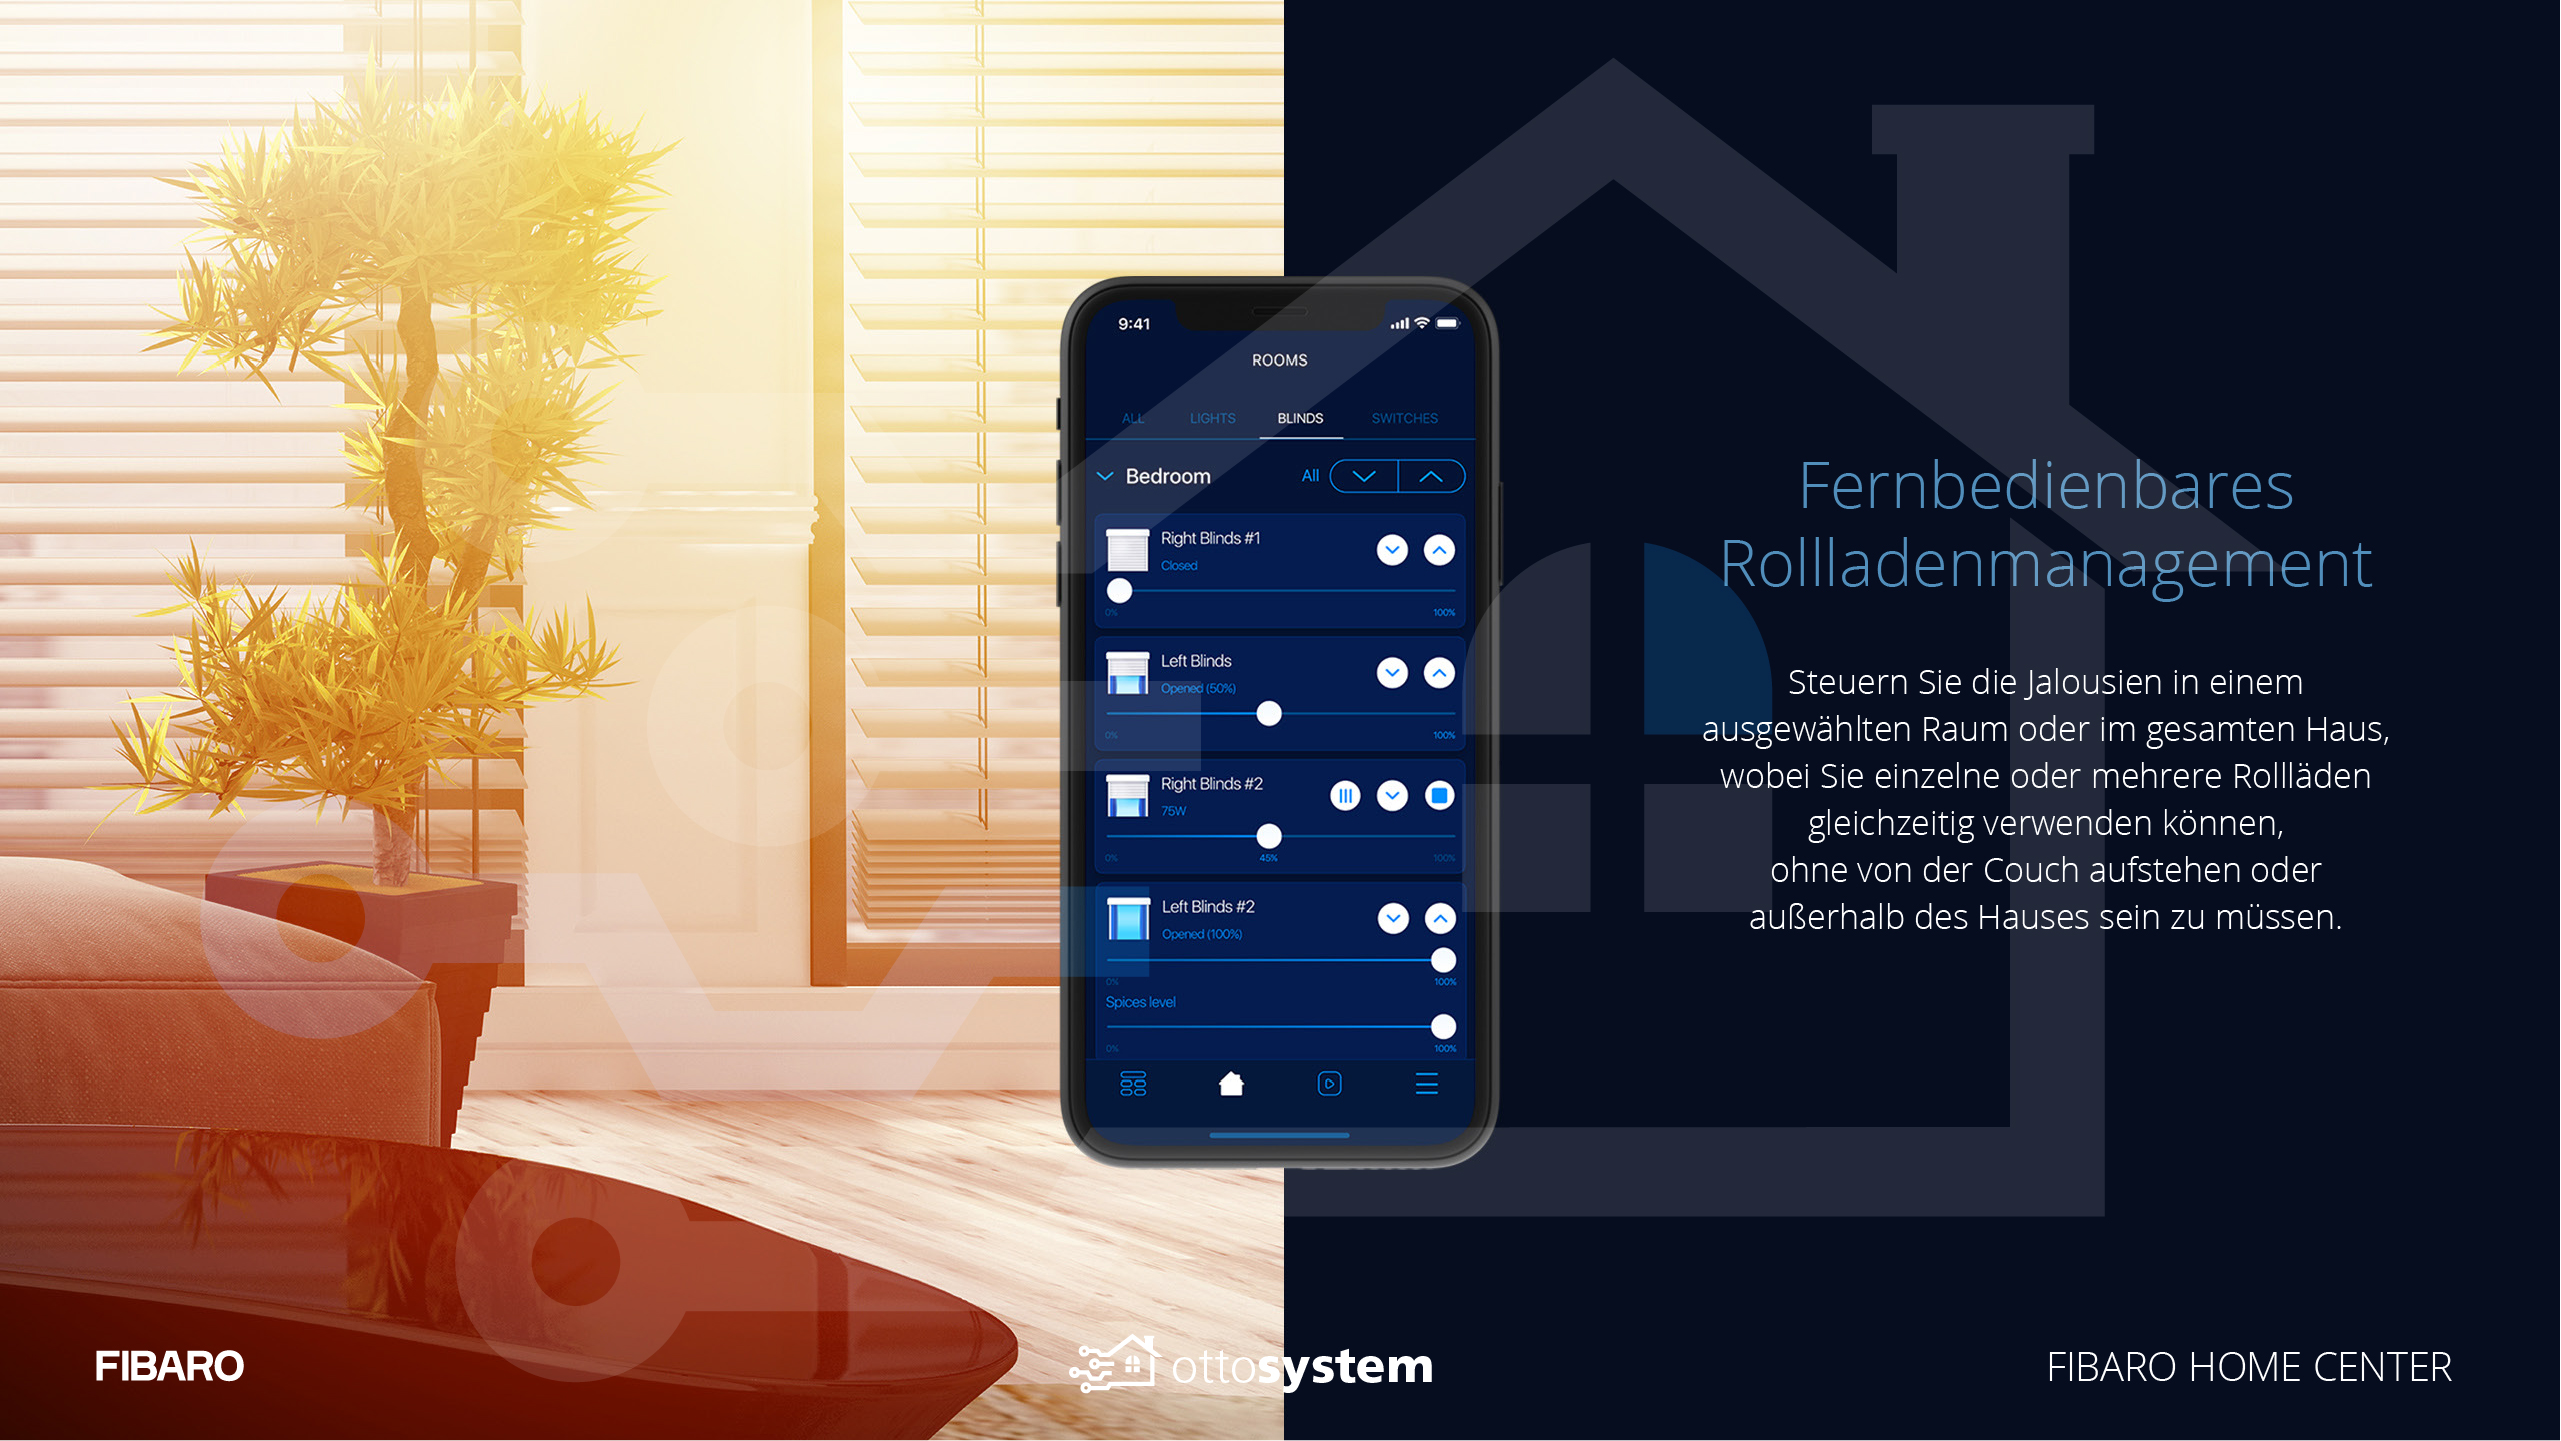
Task: Click the Spices level slider control
Action: (x=1444, y=1028)
